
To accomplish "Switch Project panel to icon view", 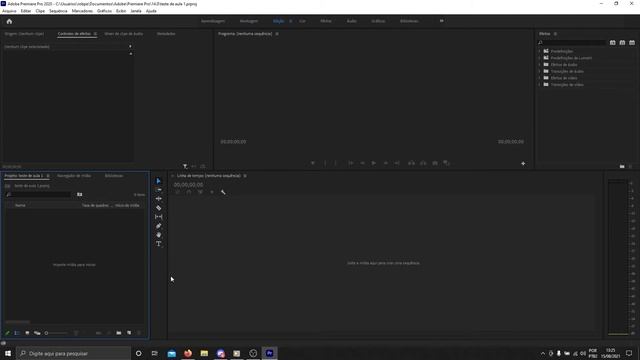I will click(x=27, y=333).
